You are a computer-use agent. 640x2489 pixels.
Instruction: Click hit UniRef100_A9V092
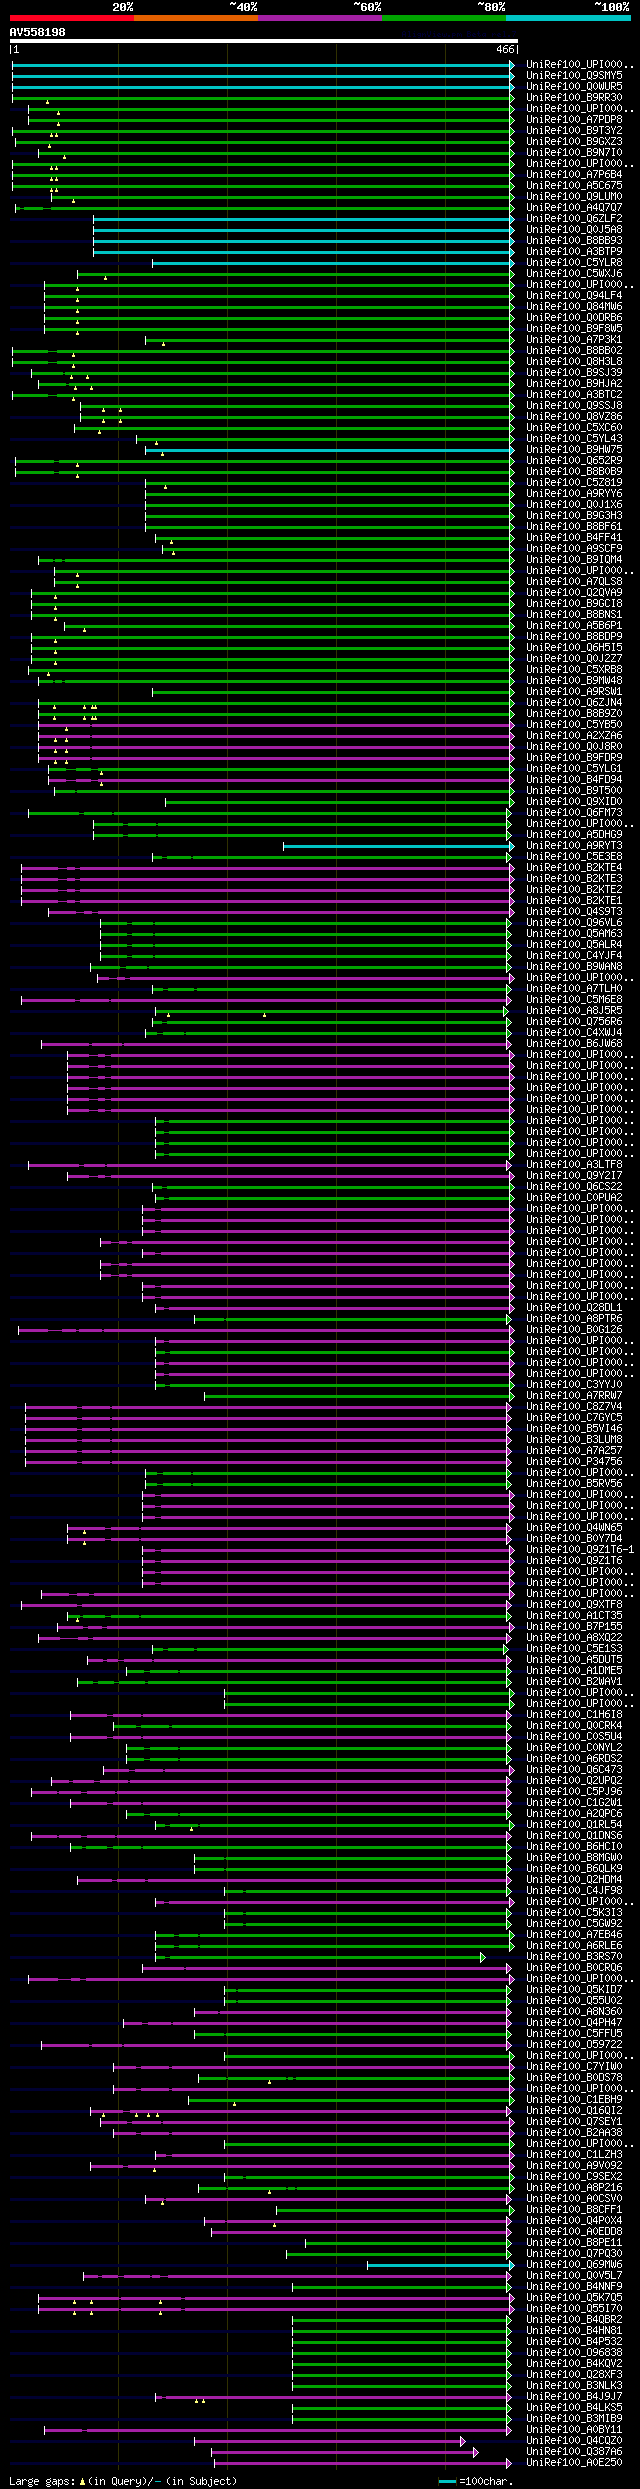click(x=574, y=2165)
